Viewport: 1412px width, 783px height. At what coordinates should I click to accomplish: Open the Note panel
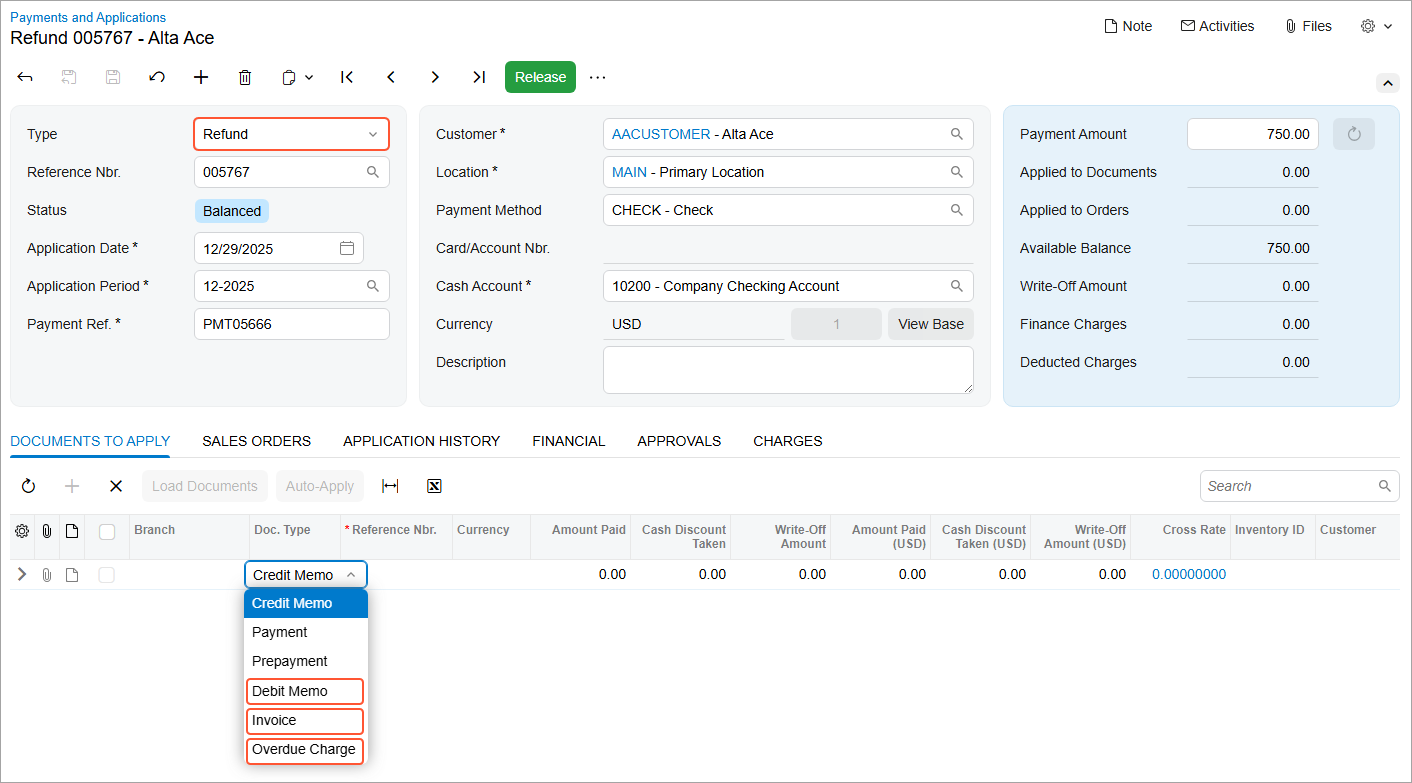click(x=1128, y=26)
